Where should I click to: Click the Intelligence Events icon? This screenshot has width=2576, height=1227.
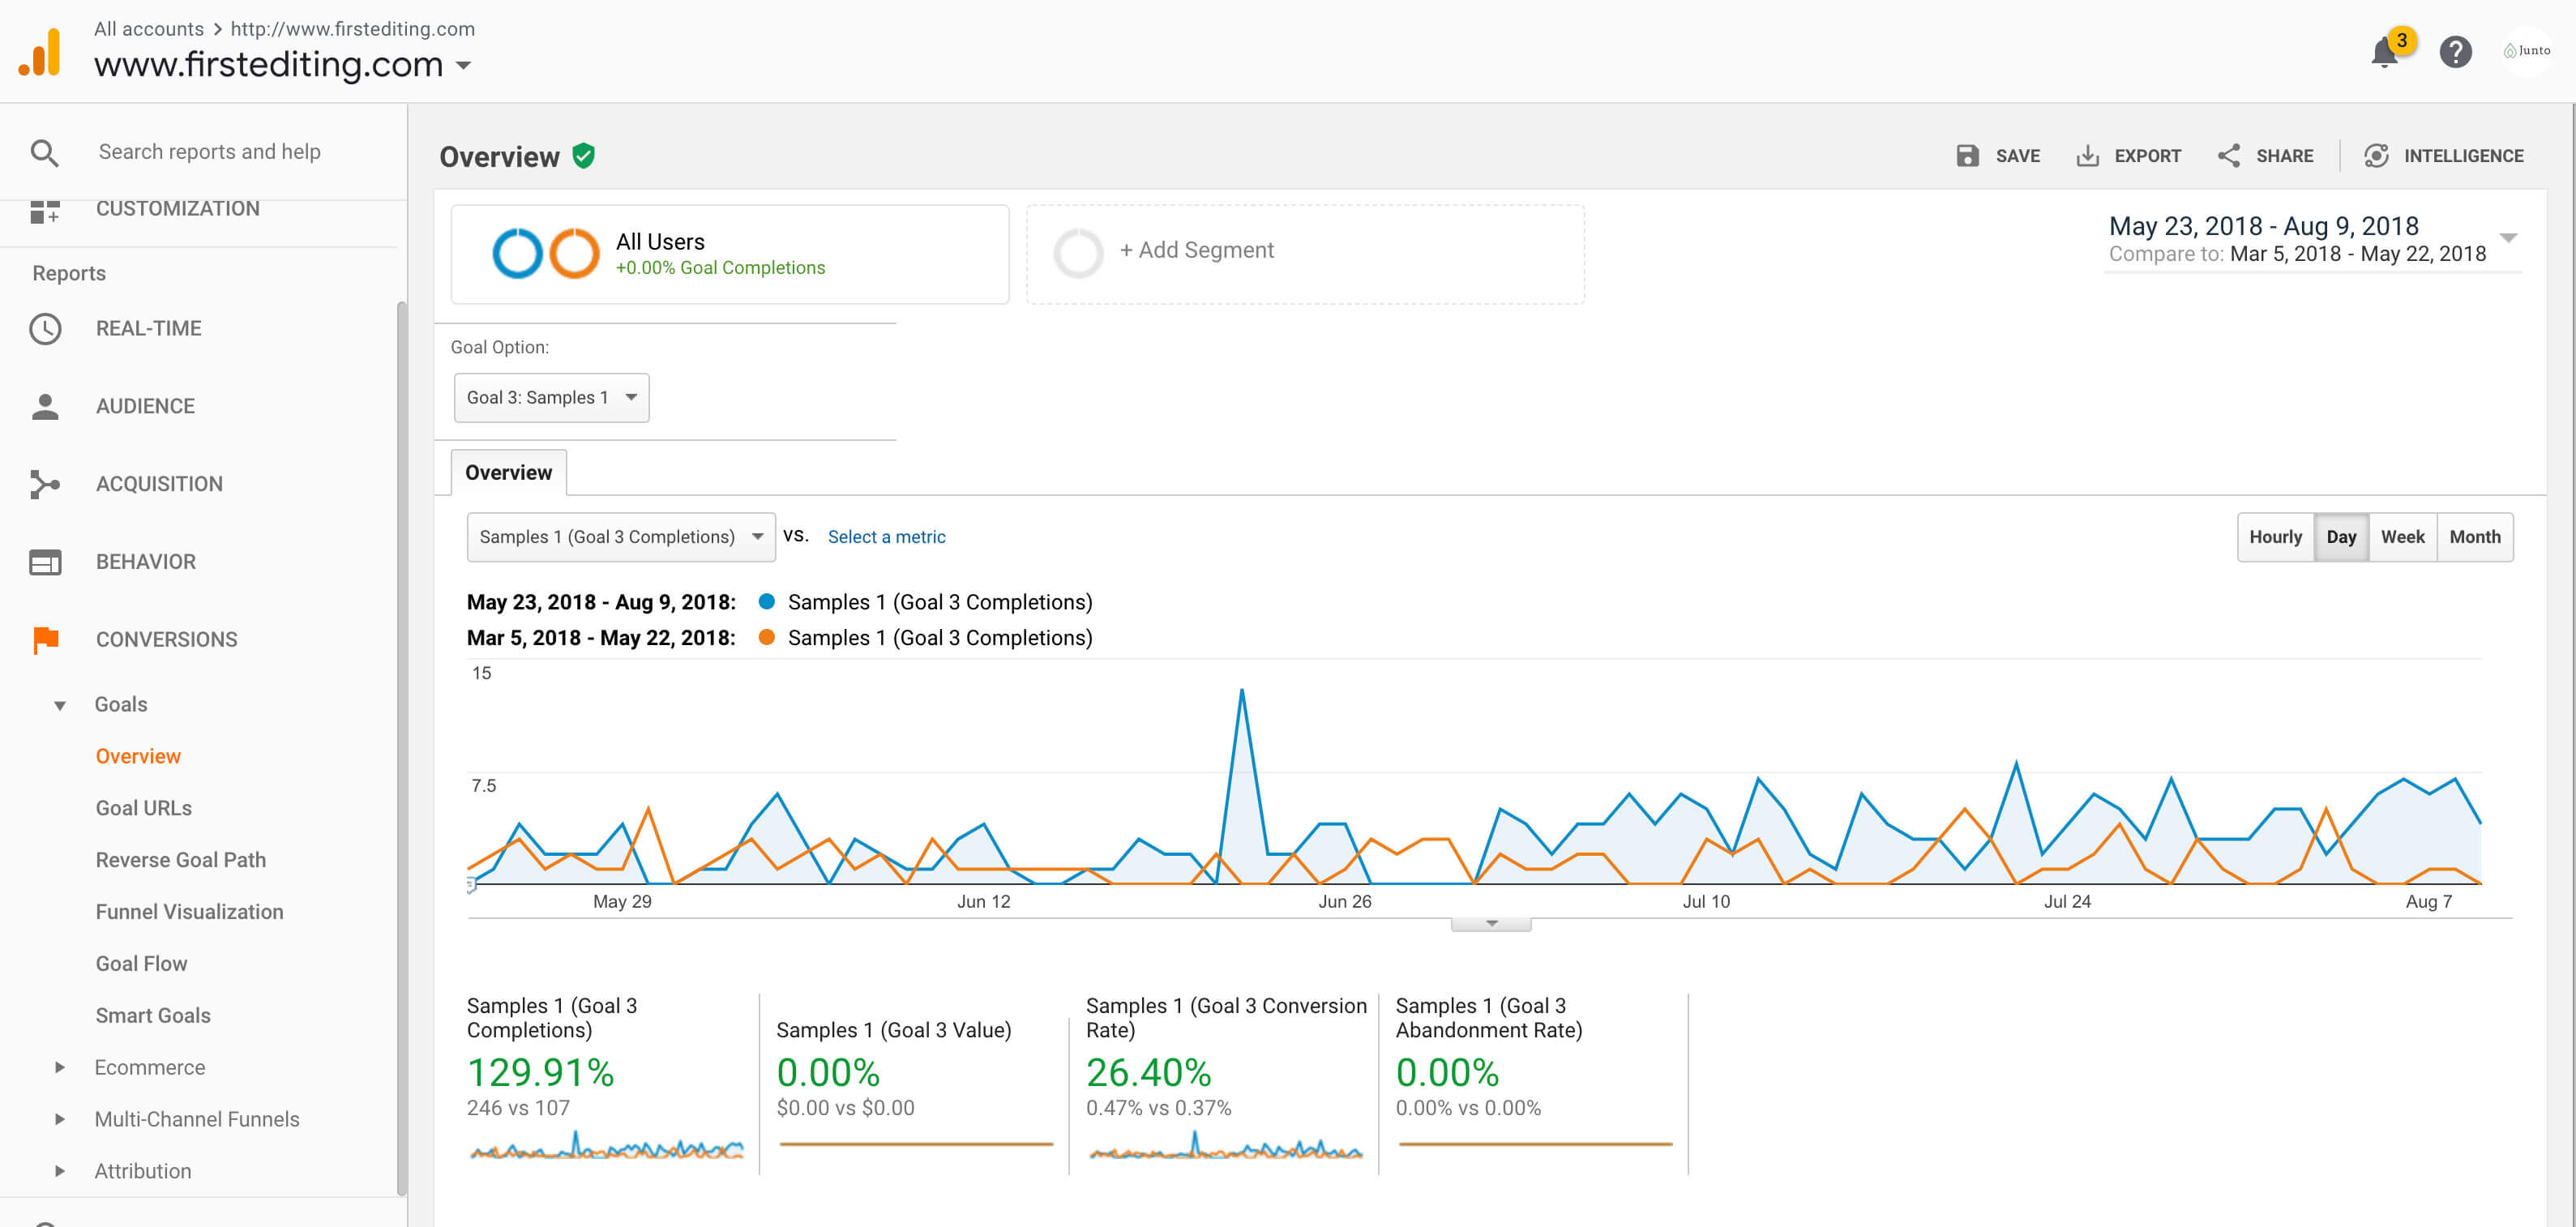(x=2376, y=156)
